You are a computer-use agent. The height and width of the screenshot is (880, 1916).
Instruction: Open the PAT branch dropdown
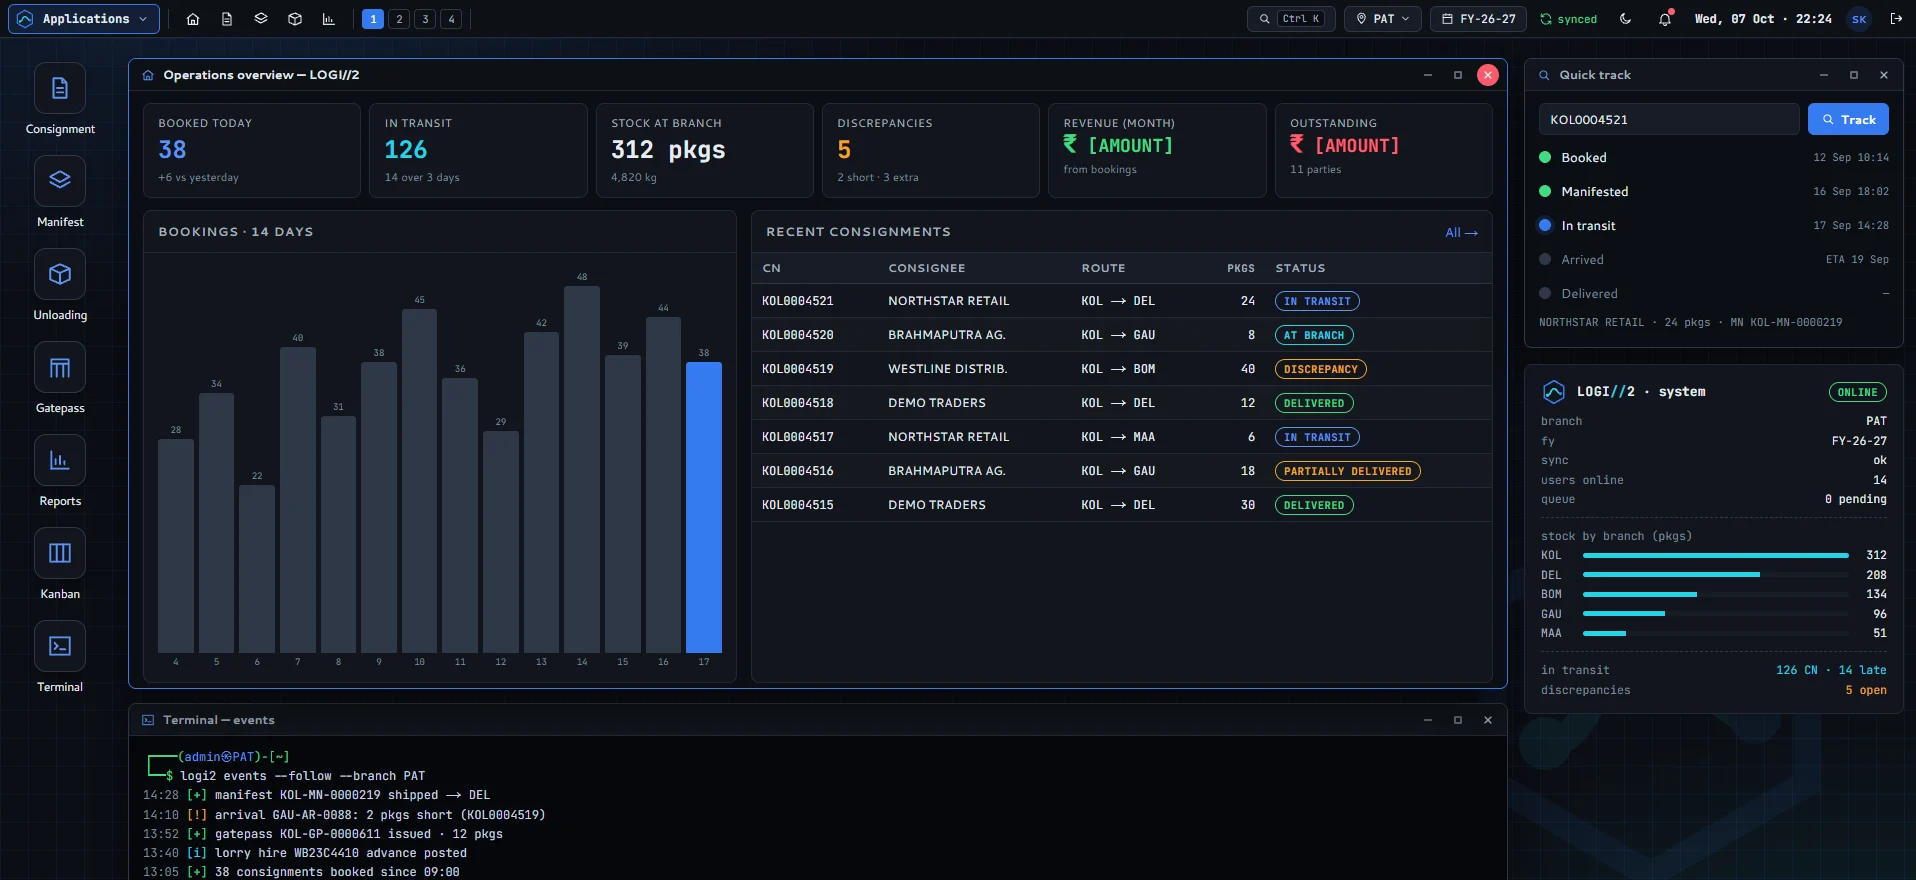[x=1383, y=19]
